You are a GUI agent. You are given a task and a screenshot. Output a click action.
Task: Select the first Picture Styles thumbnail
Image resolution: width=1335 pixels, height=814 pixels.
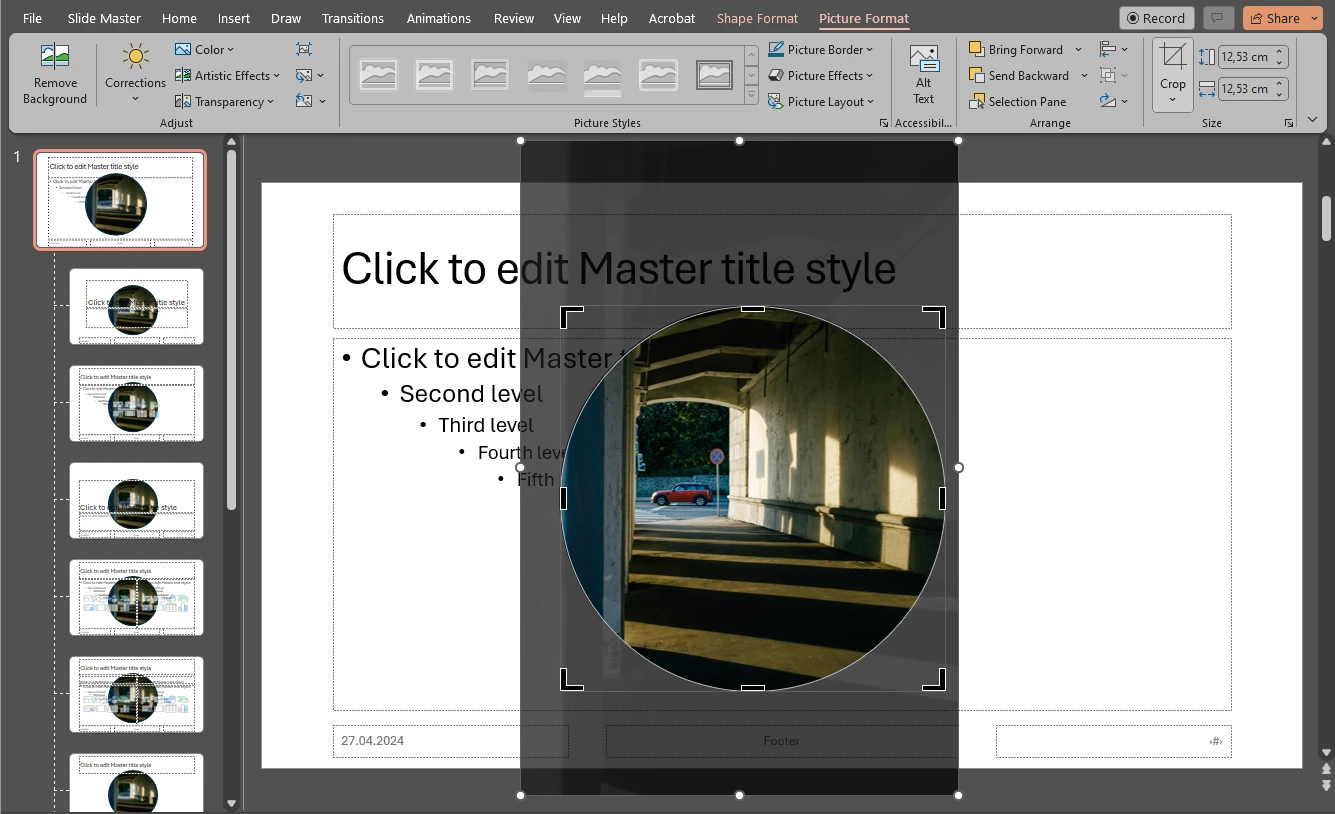click(378, 75)
